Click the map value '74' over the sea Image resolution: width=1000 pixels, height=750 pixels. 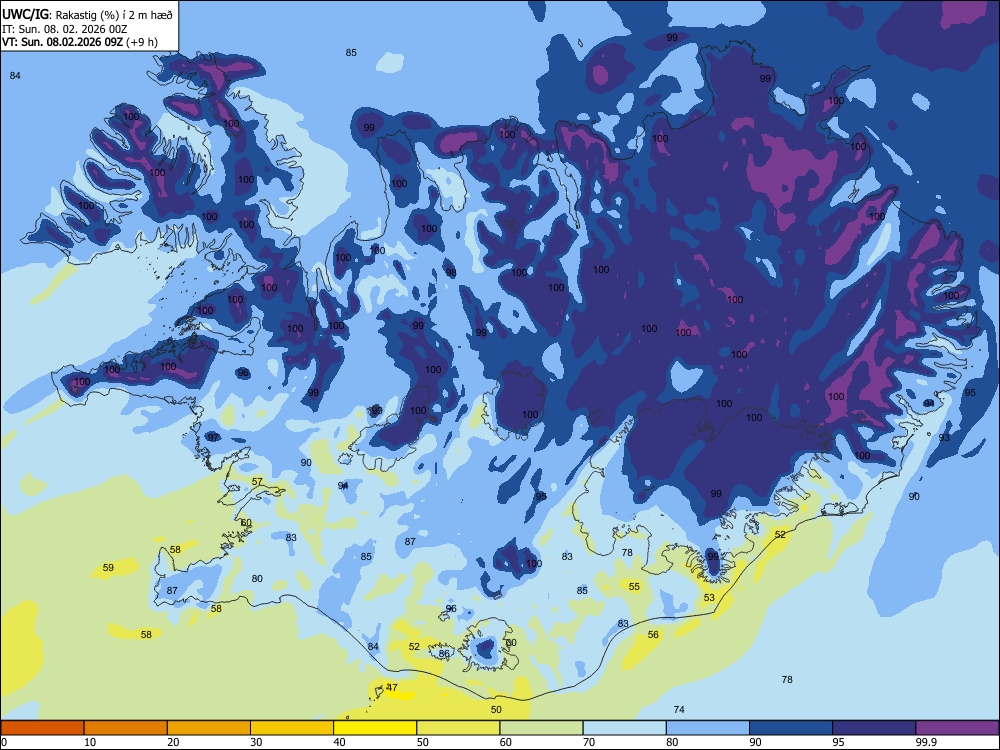[679, 709]
